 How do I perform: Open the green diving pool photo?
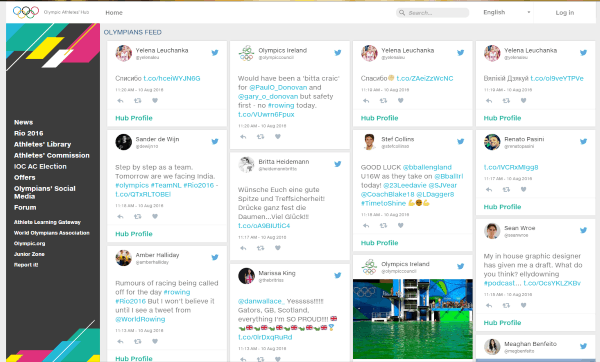[x=412, y=319]
